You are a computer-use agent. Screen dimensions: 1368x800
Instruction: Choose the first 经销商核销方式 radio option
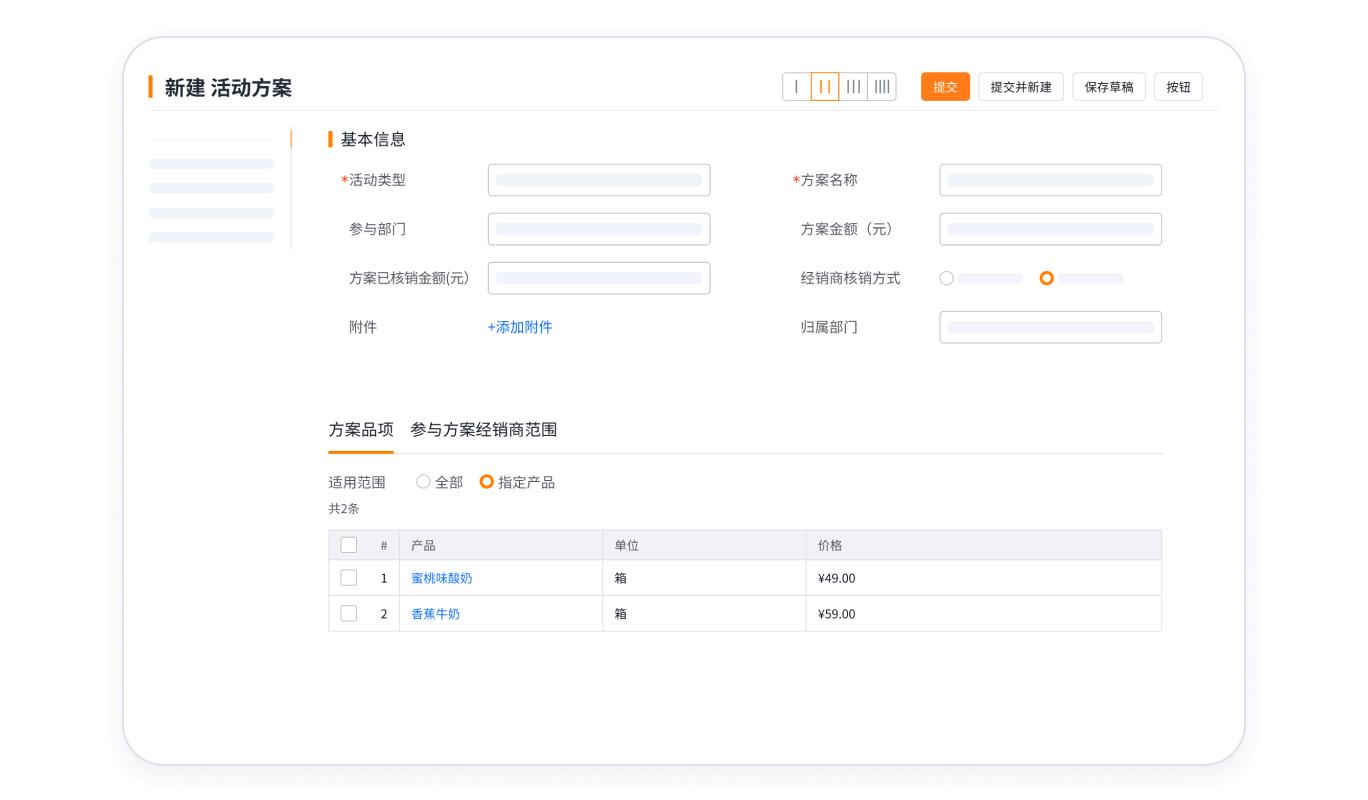click(946, 278)
